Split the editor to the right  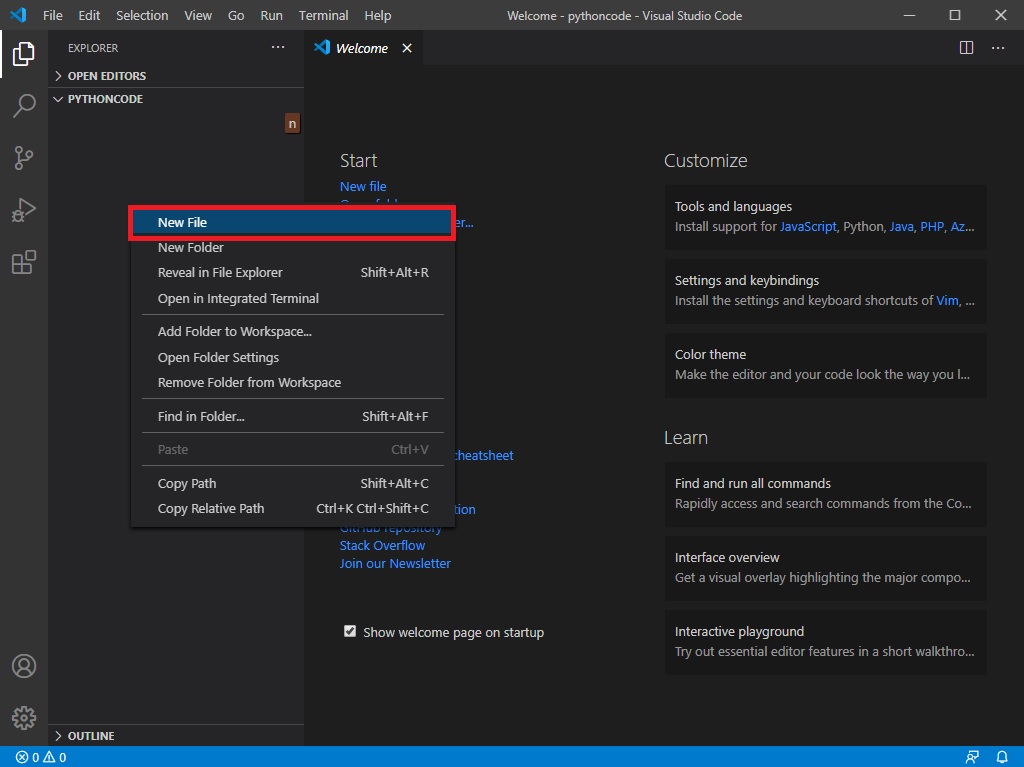tap(966, 48)
